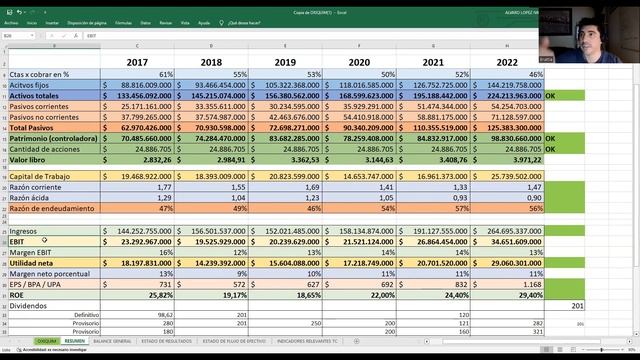640x360 pixels.
Task: Select the OK cell beside Activos totales
Action: (x=564, y=96)
